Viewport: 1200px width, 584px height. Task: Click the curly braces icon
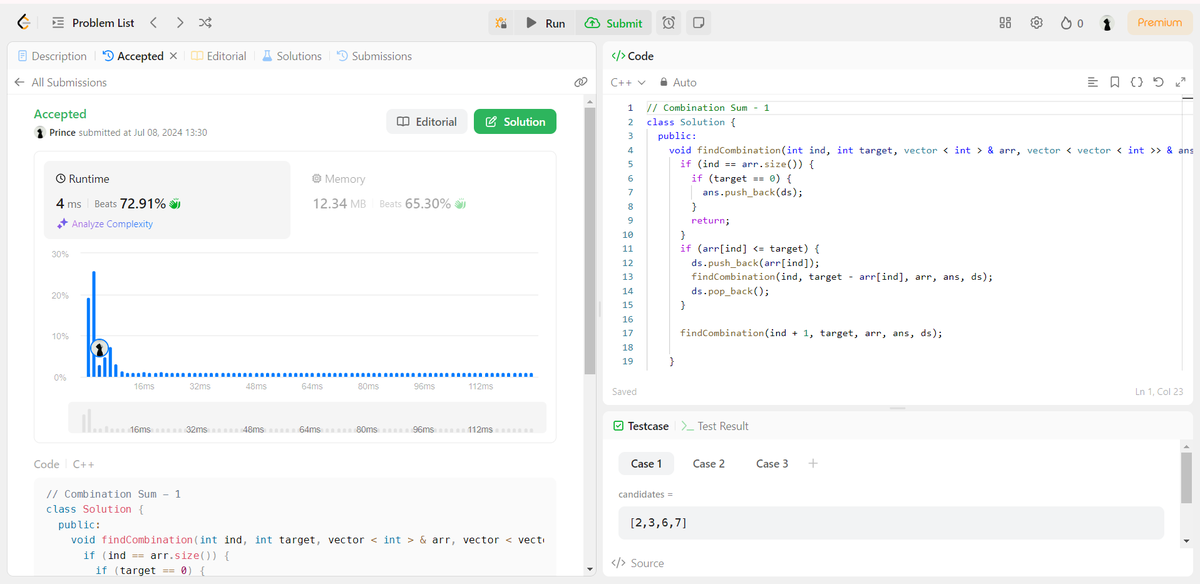[x=1136, y=82]
